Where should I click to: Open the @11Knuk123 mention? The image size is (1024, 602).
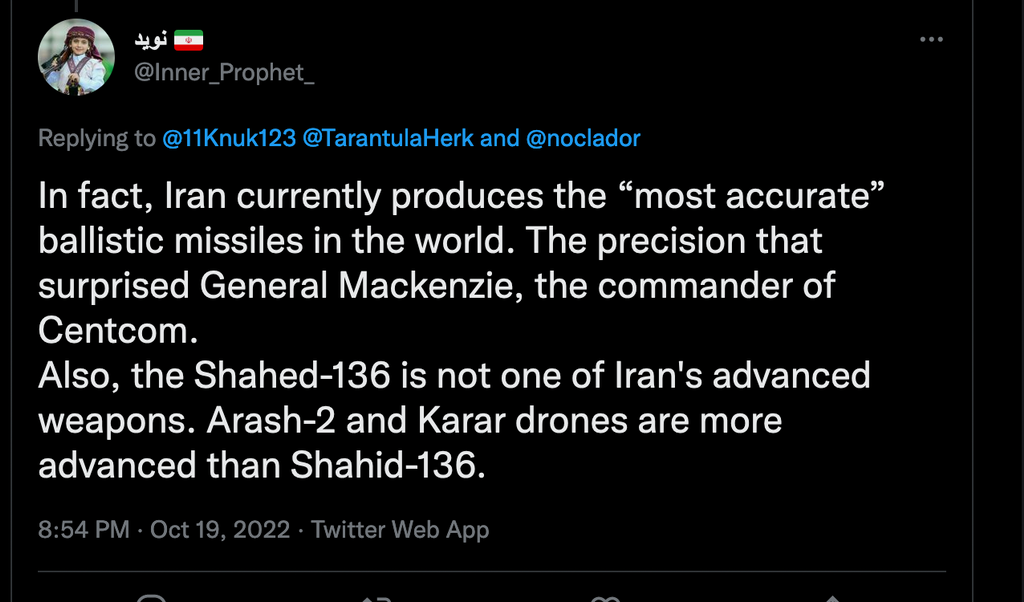click(x=229, y=138)
